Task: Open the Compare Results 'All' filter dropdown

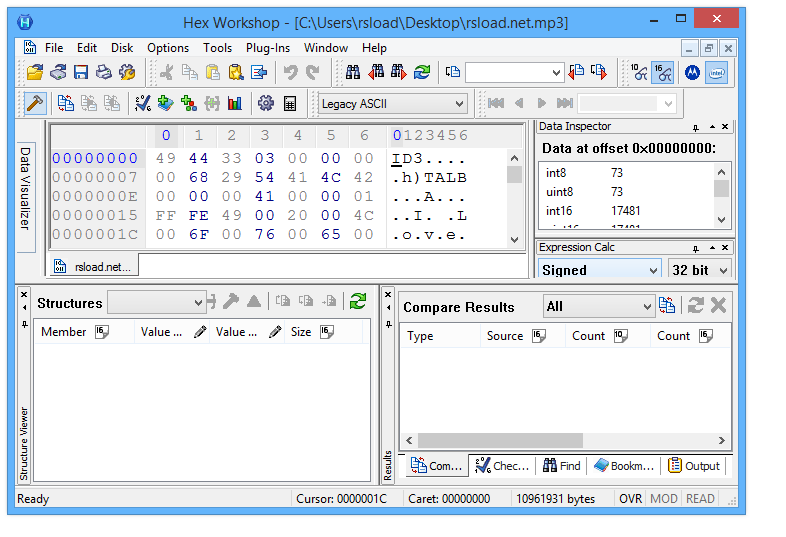Action: [x=598, y=307]
